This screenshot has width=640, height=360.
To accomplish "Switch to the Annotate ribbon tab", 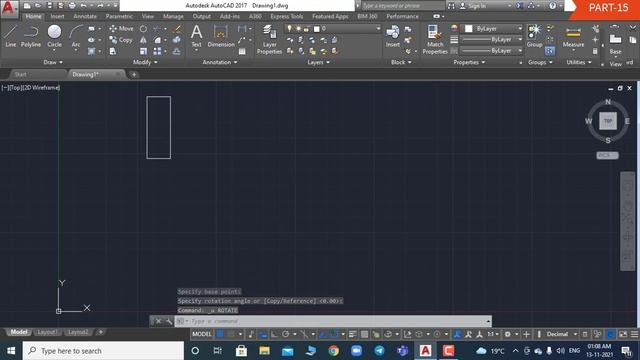I will click(85, 16).
